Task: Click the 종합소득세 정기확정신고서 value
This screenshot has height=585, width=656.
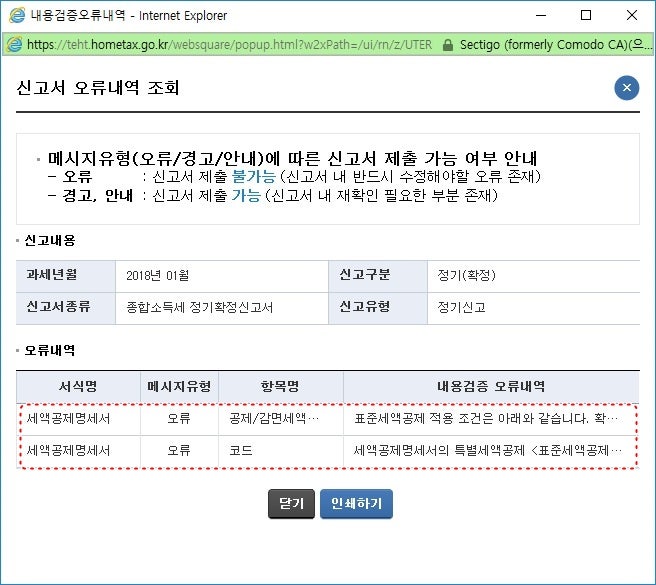Action: (200, 308)
